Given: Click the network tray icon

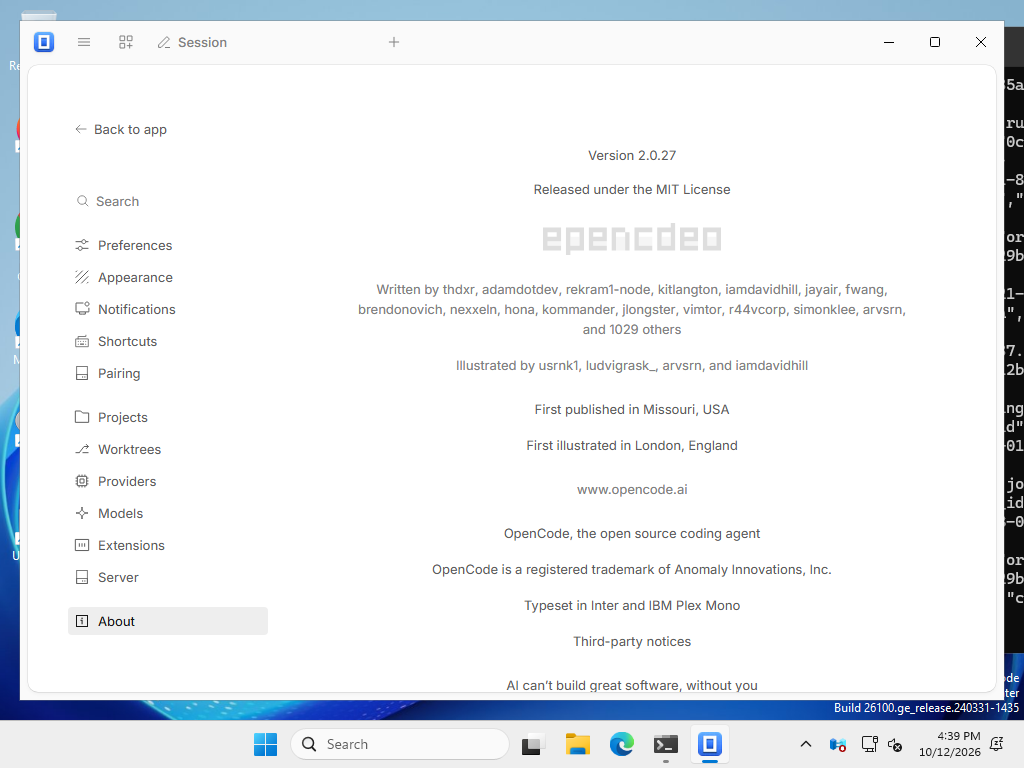Looking at the screenshot, I should (869, 744).
